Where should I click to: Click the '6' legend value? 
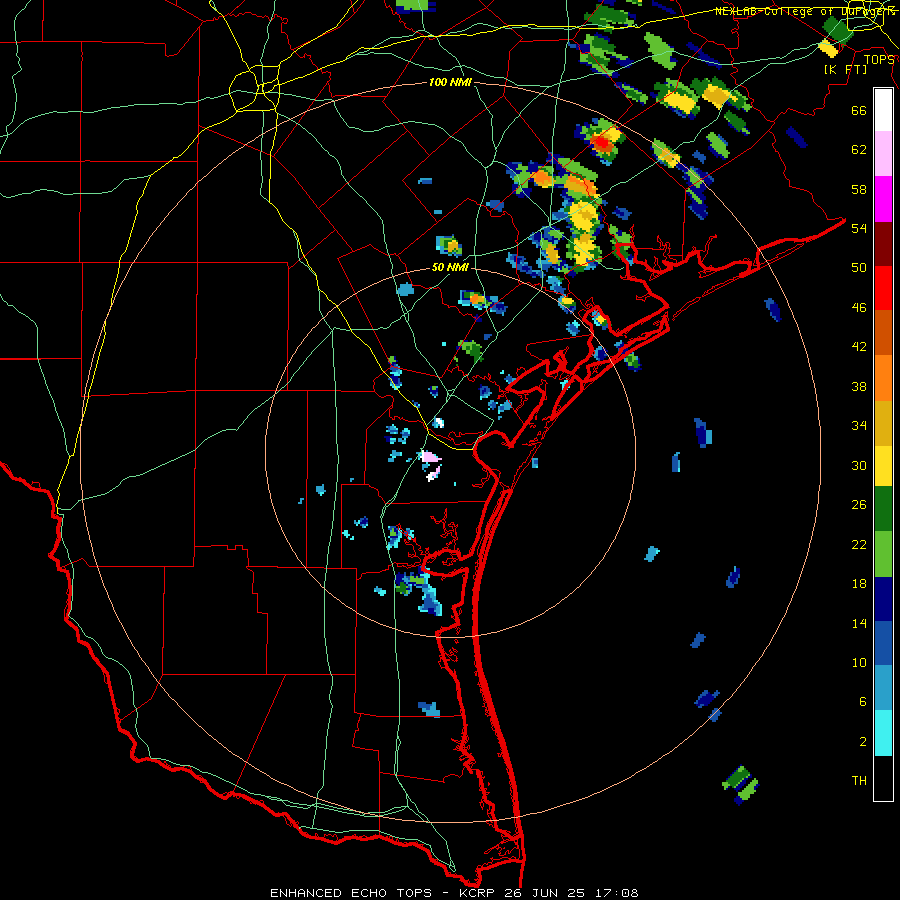863,702
